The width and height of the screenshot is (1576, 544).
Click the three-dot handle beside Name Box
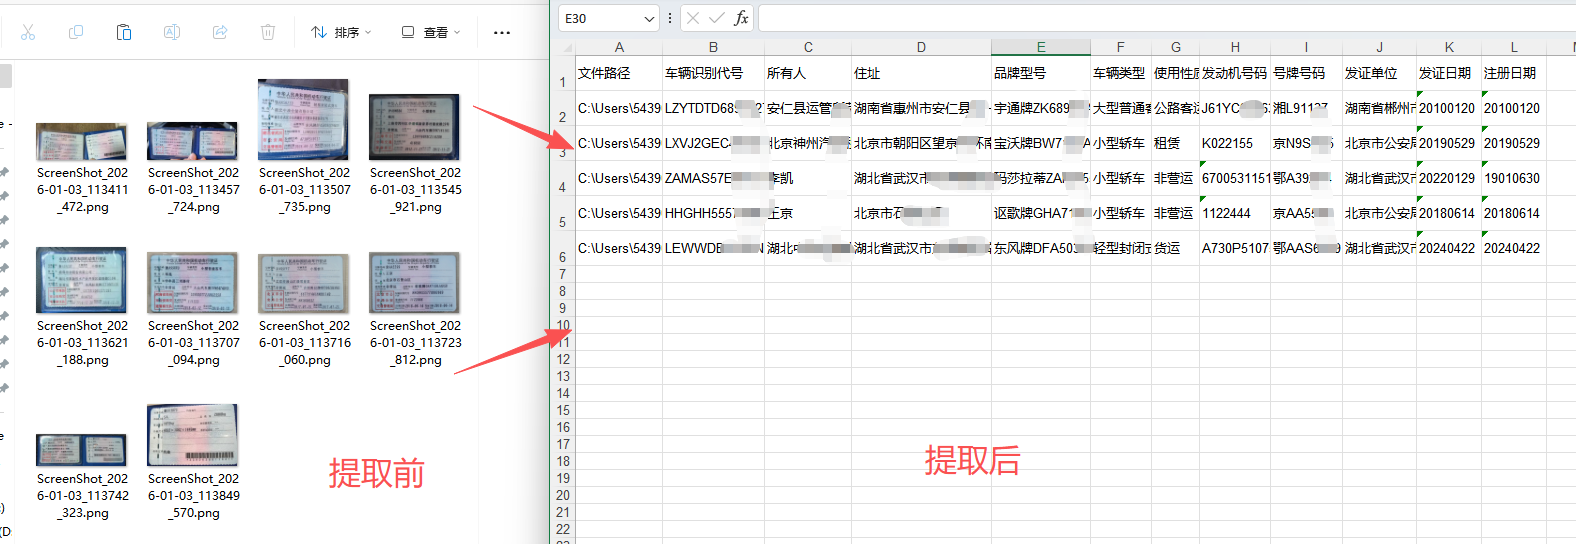tap(670, 18)
